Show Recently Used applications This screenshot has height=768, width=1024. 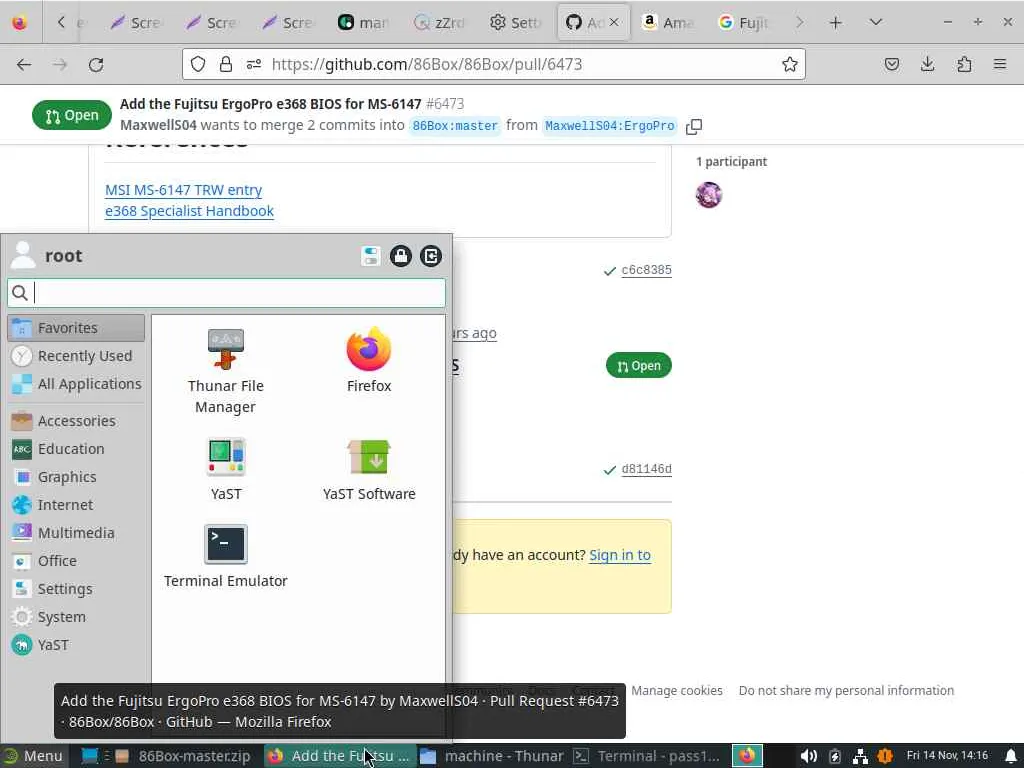tap(76, 356)
